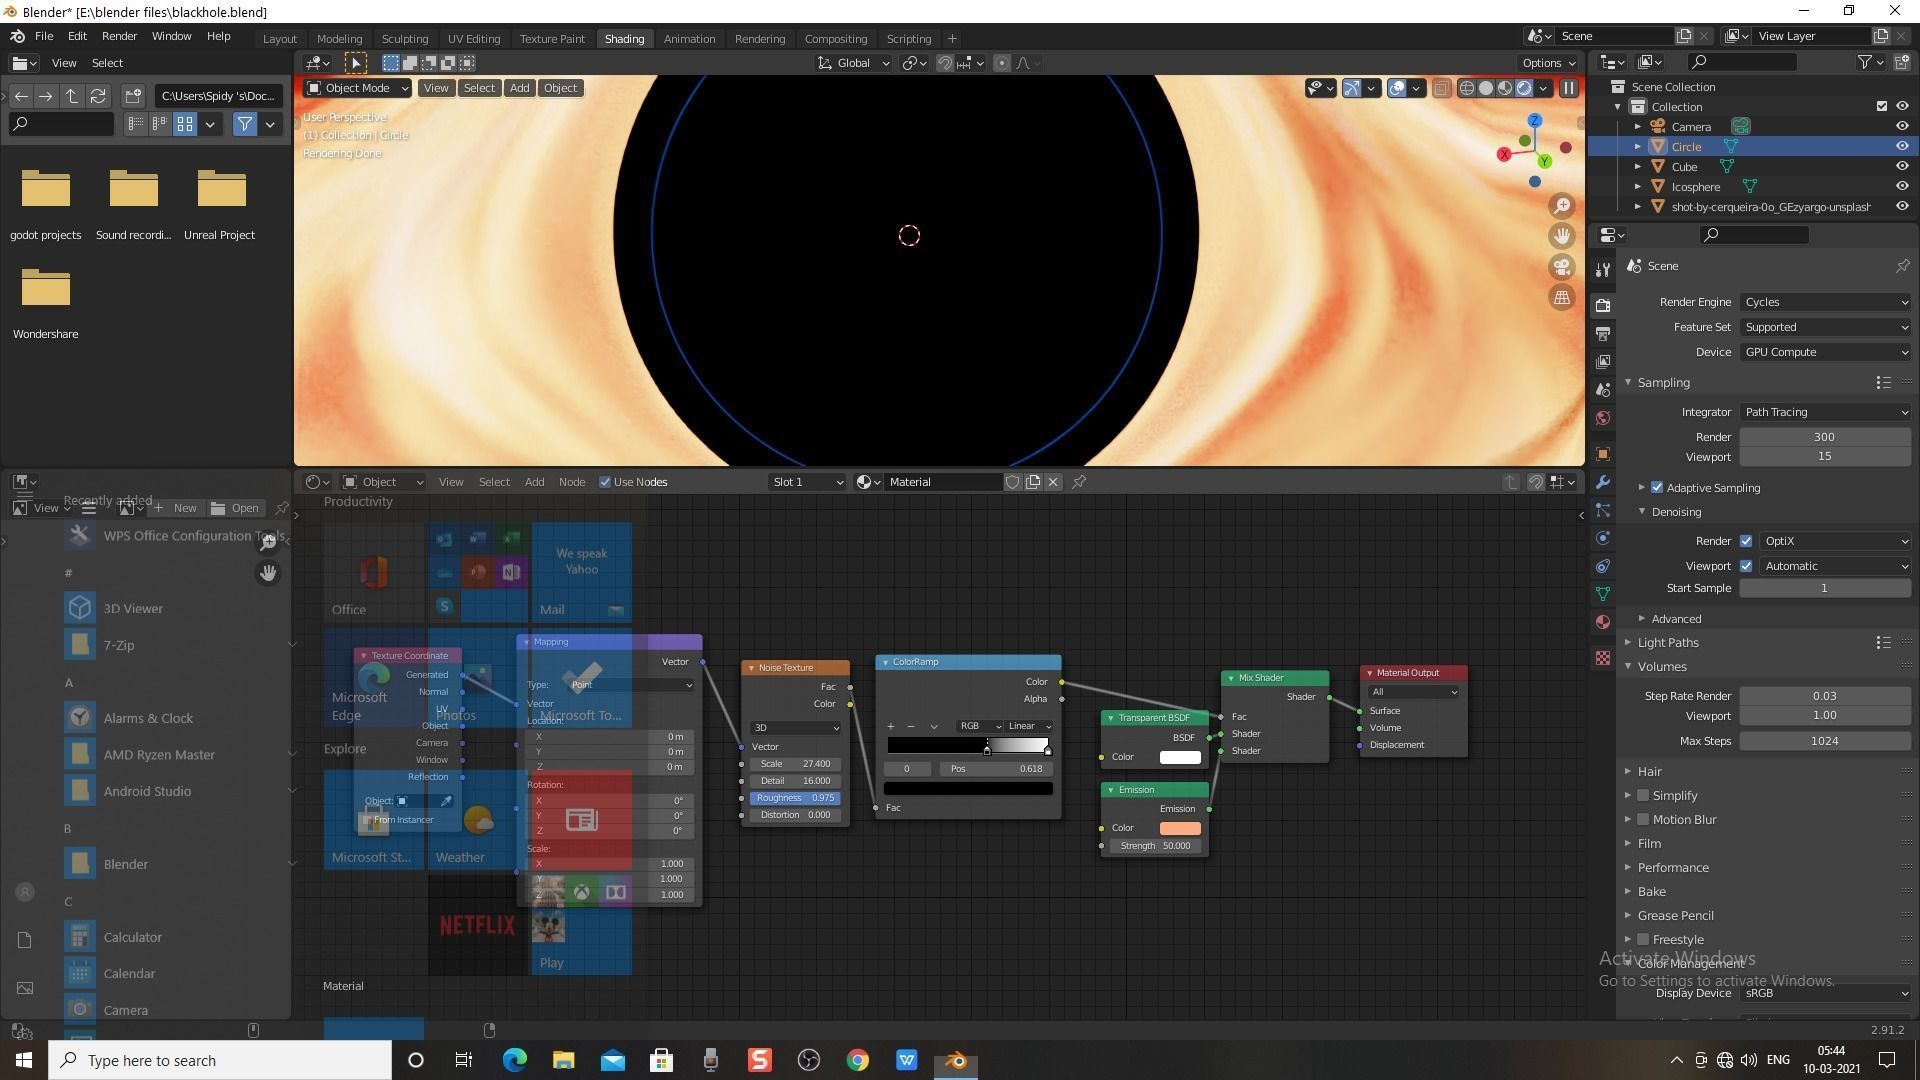The image size is (1920, 1080).
Task: Click the viewport zoom magnifier icon
Action: click(x=1562, y=206)
